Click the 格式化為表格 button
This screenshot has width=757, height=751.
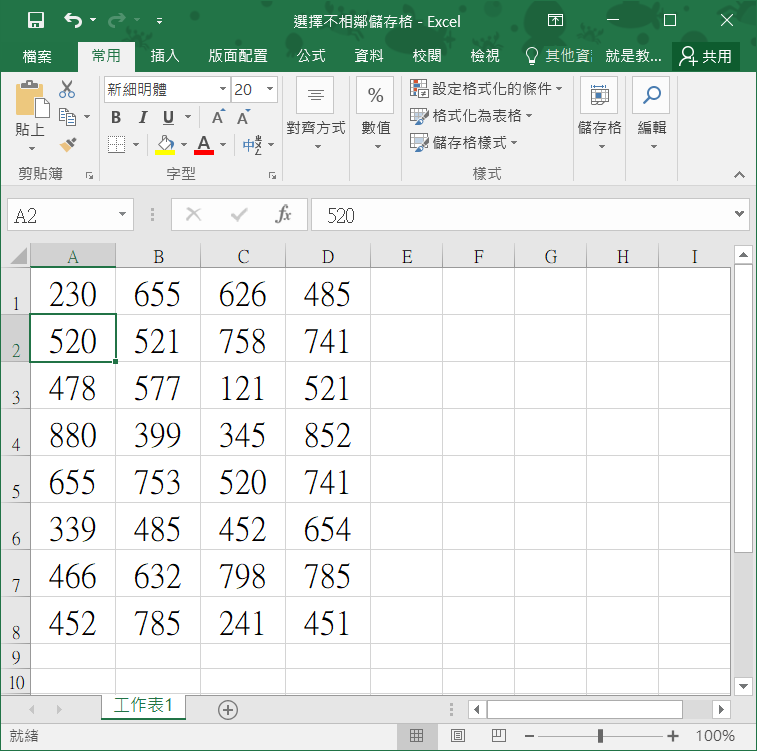point(472,116)
